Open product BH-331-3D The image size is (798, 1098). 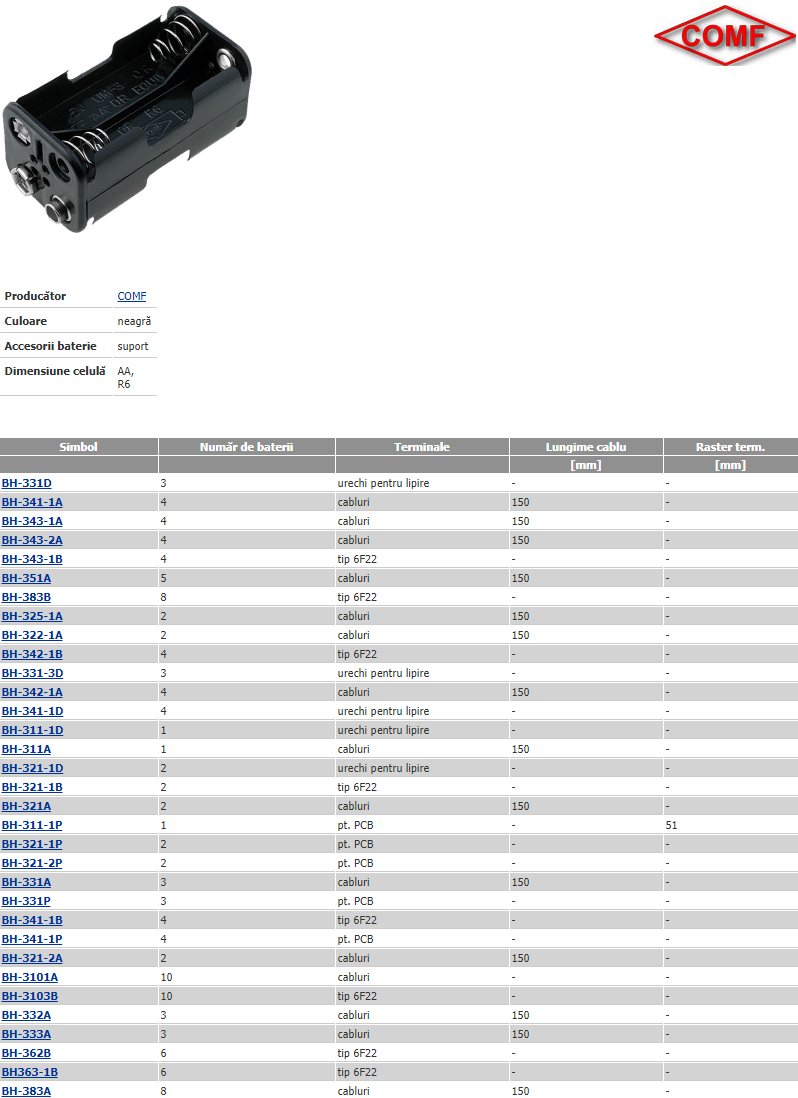click(x=32, y=673)
